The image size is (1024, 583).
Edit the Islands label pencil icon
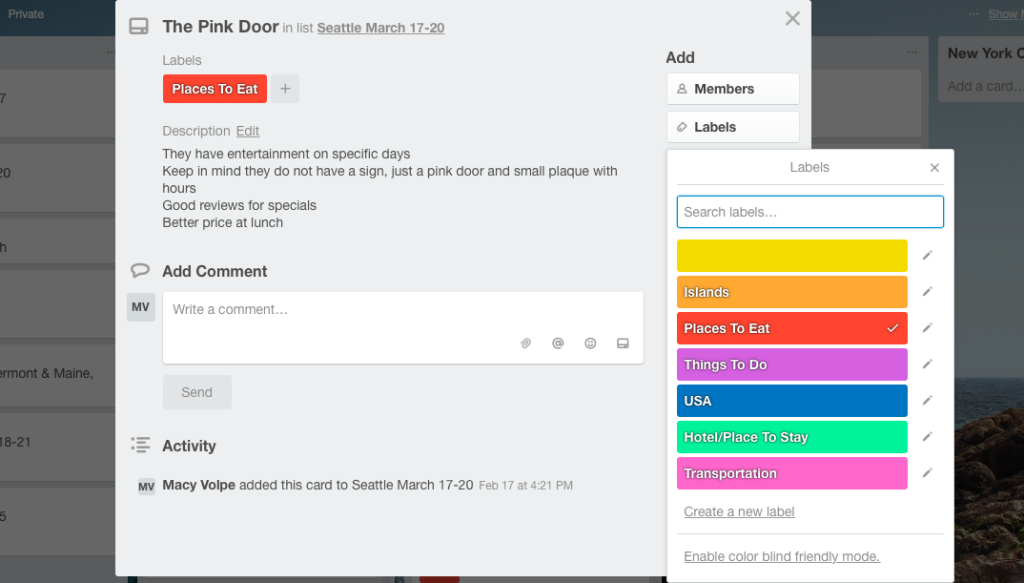pos(927,292)
